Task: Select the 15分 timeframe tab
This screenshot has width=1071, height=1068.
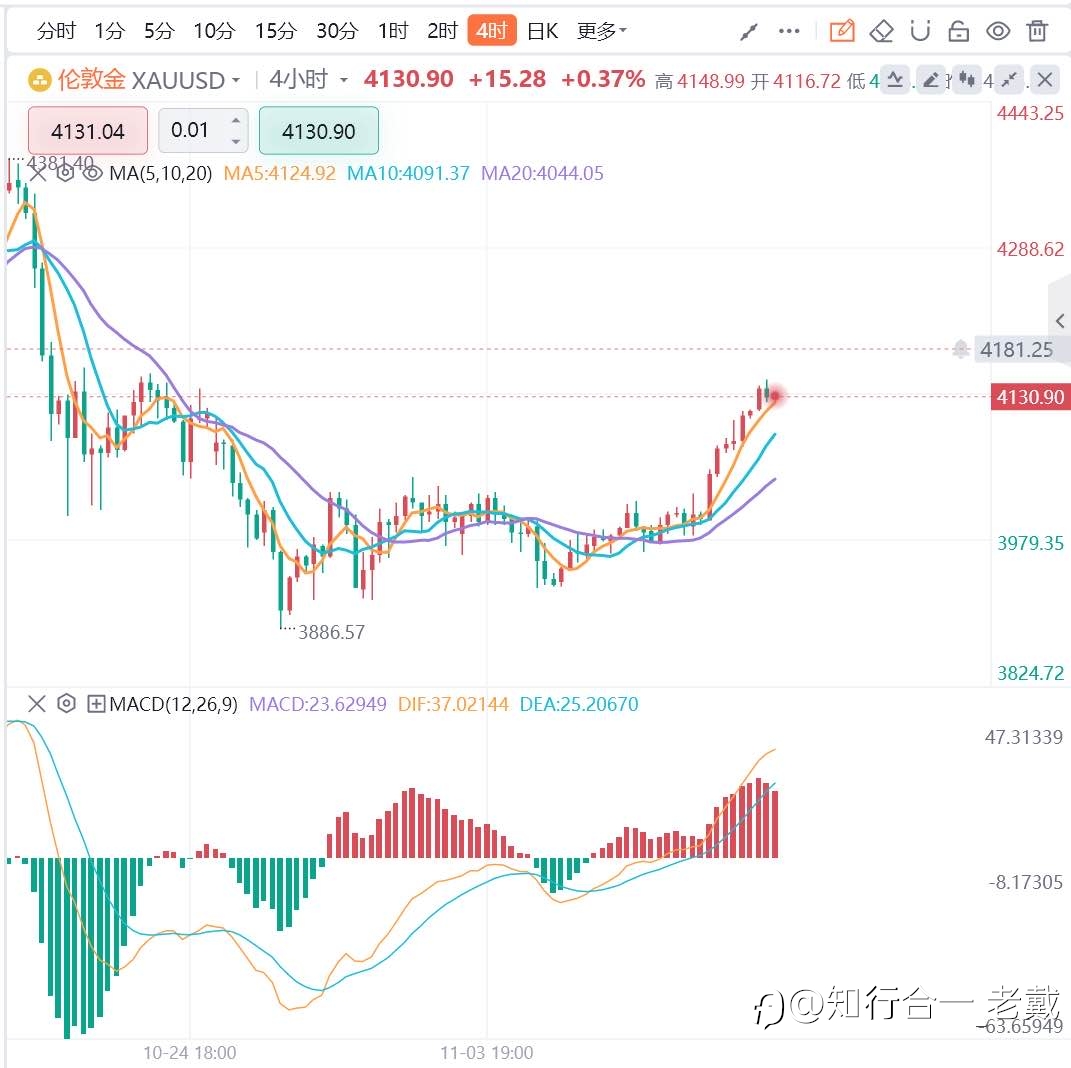Action: pos(275,31)
